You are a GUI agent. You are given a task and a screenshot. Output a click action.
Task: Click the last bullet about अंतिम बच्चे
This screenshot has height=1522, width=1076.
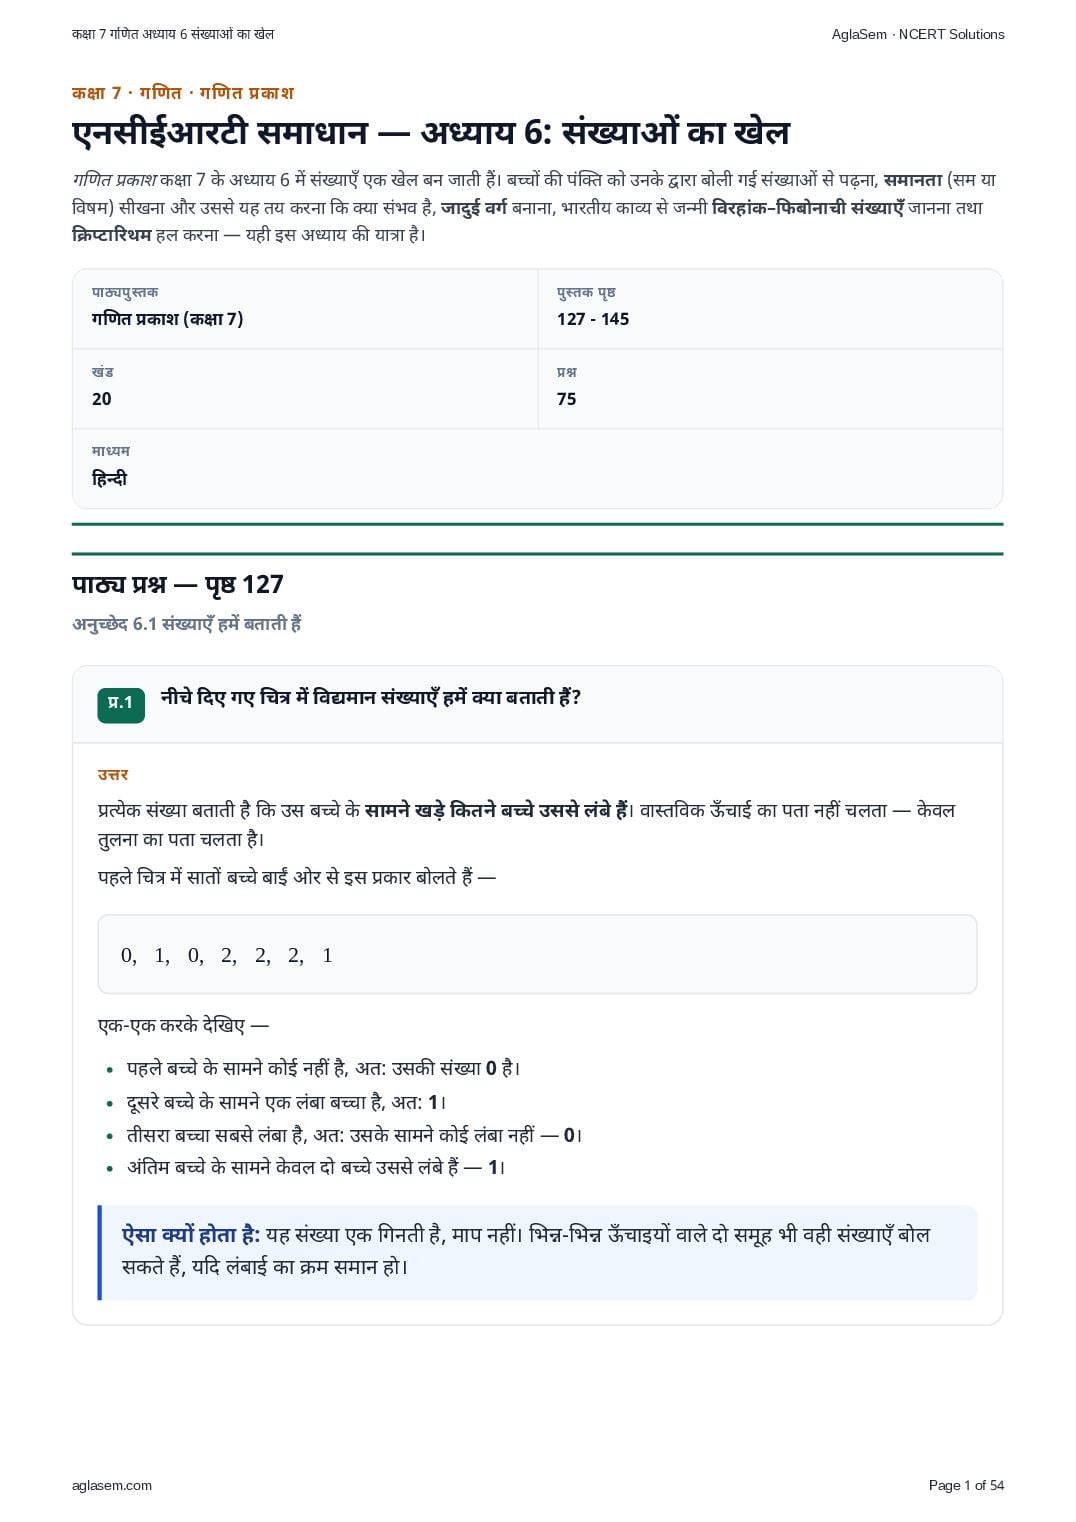[x=316, y=1167]
